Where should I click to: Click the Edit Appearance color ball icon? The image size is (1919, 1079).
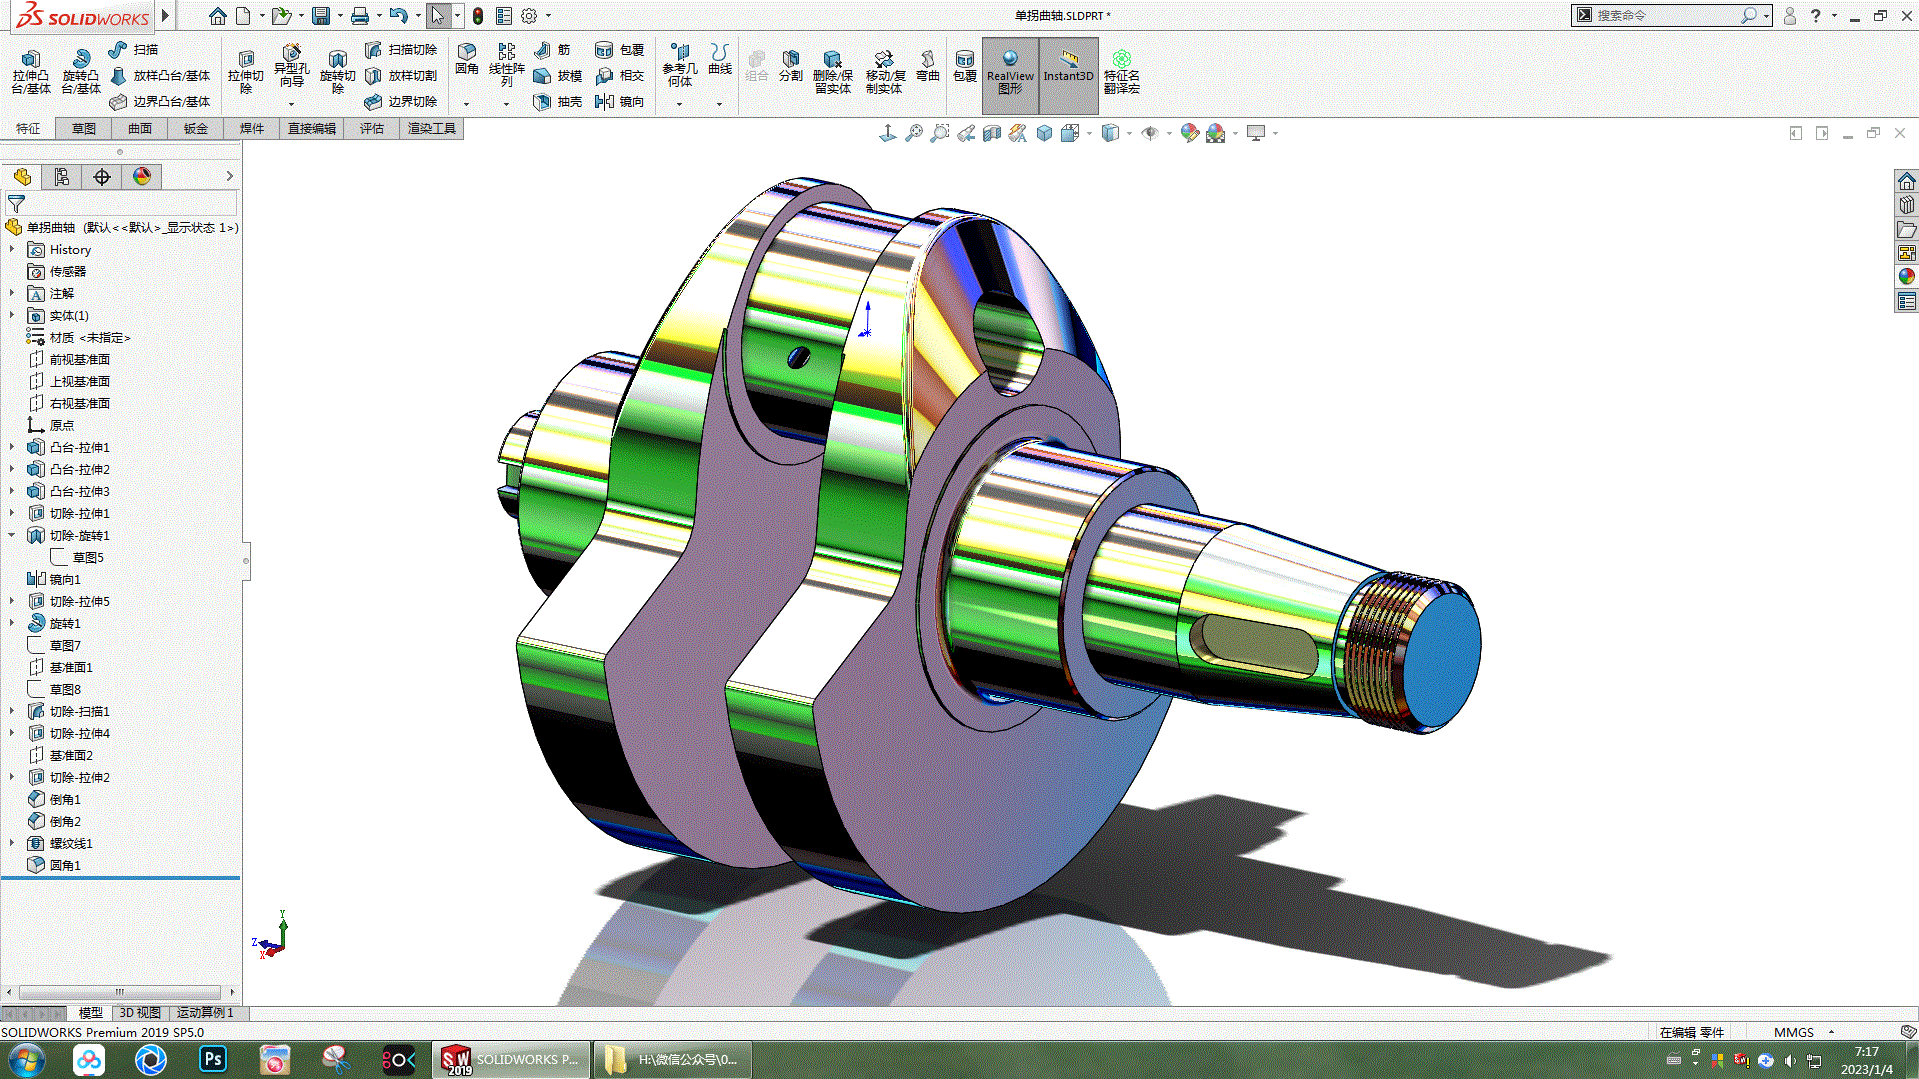click(x=1189, y=133)
